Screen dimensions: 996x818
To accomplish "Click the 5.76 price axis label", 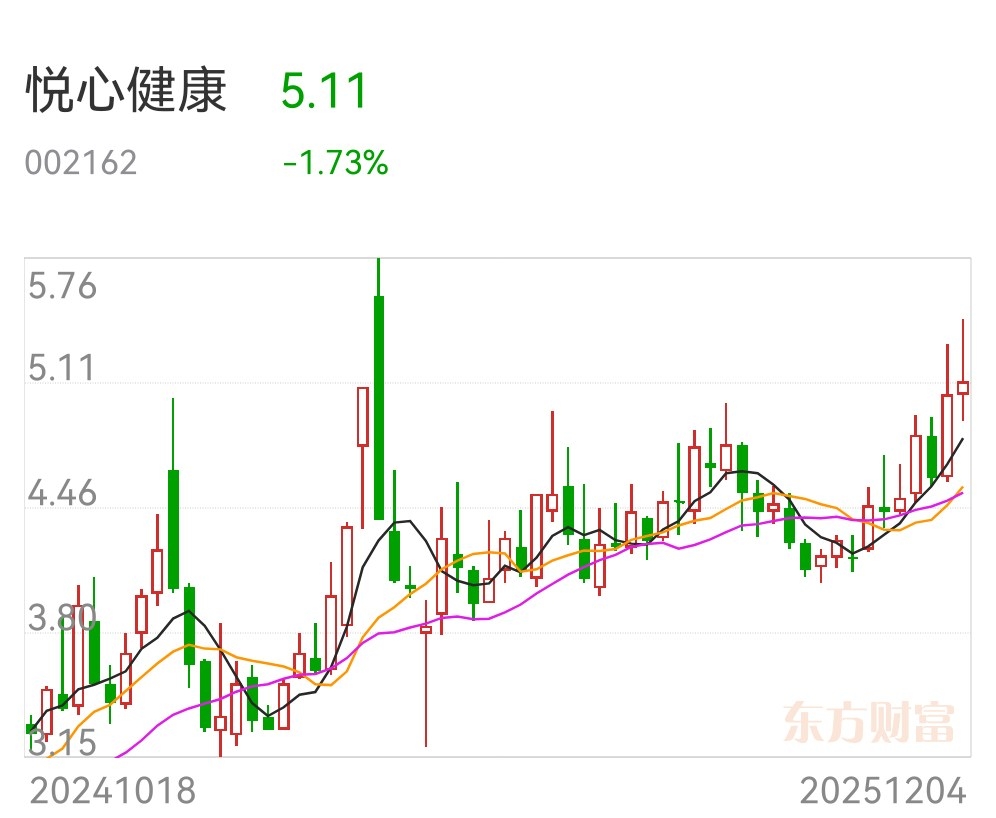I will pyautogui.click(x=62, y=286).
